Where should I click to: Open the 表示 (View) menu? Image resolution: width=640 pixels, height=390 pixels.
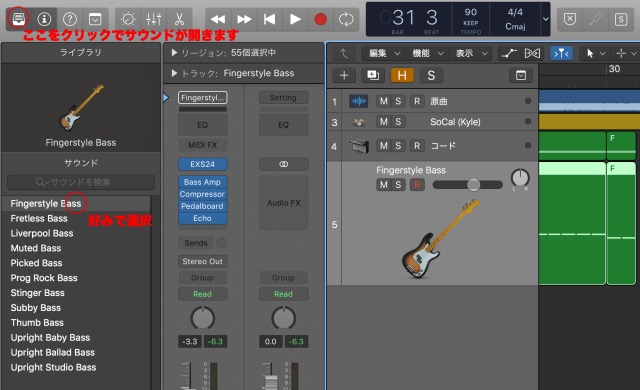pos(471,53)
